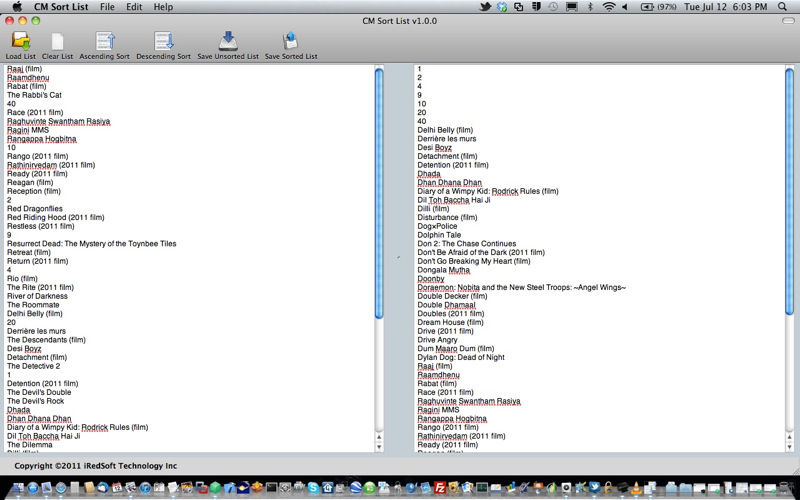800x500 pixels.
Task: Select 'Resurrect Dead: The Mystery of the Toynbee Tiles'
Action: 92,243
